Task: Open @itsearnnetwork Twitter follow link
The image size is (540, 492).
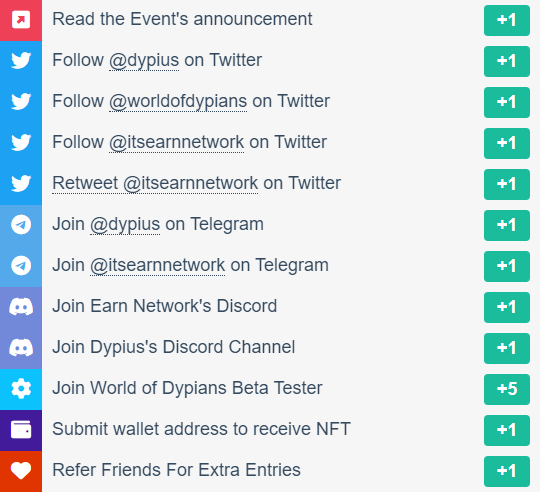Action: click(176, 142)
